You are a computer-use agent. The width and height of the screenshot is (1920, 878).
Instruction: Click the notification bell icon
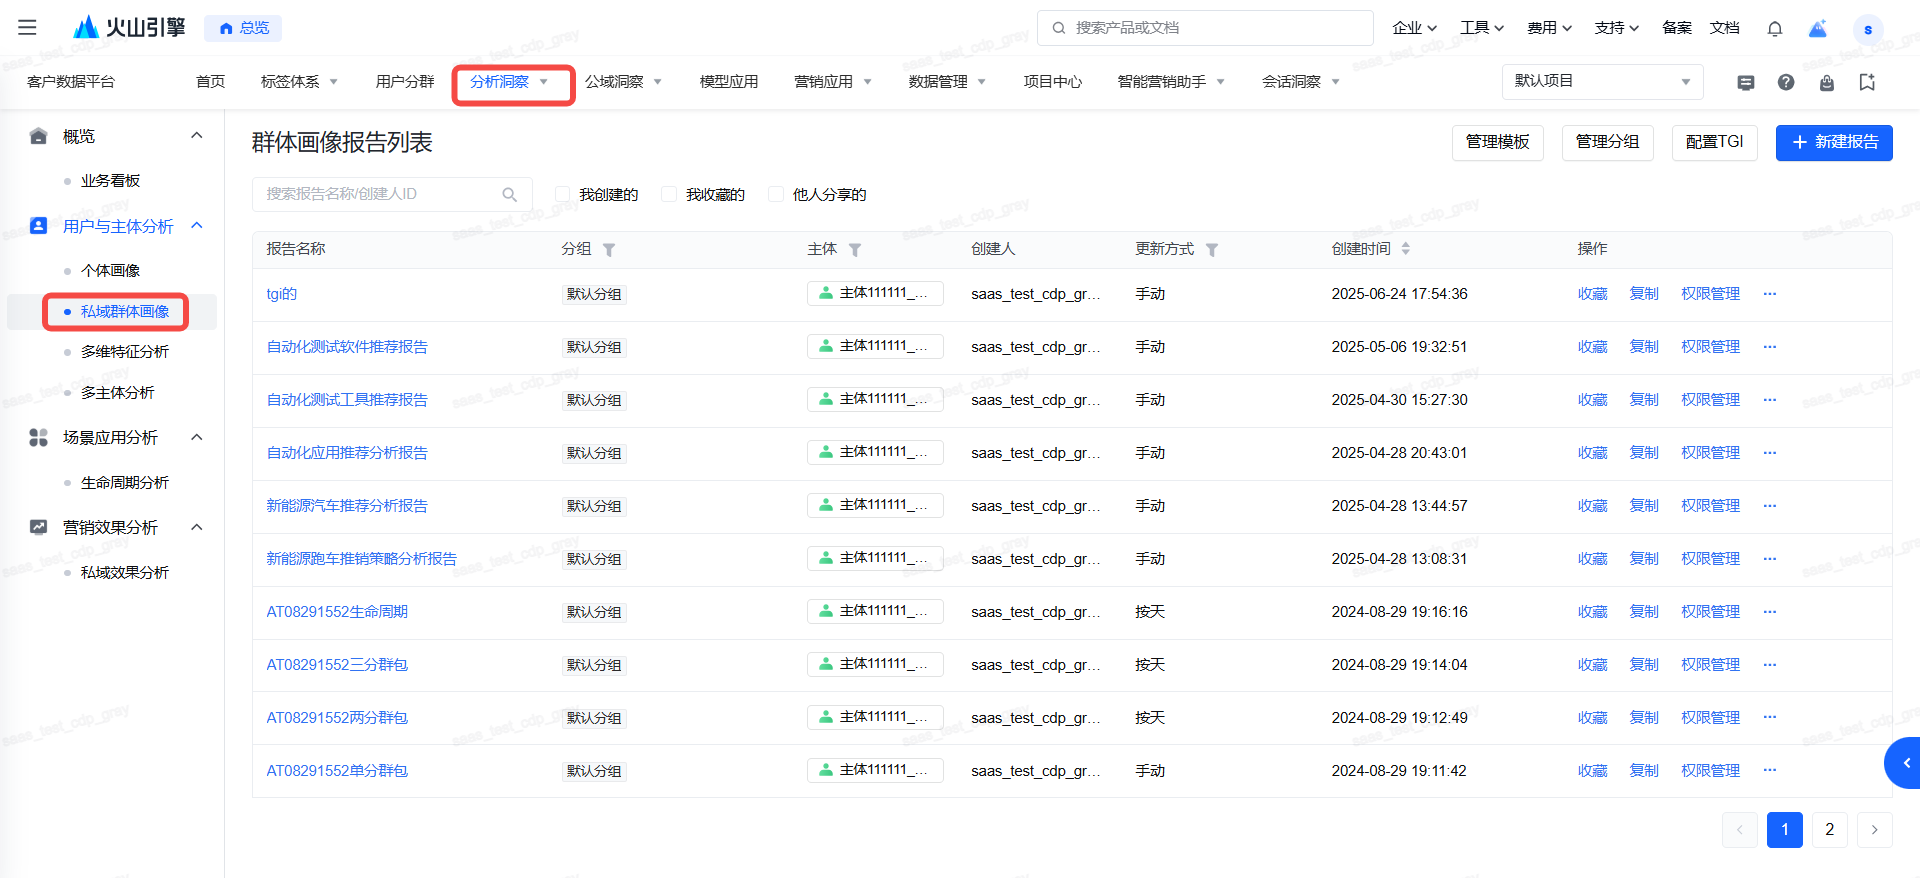pos(1774,28)
